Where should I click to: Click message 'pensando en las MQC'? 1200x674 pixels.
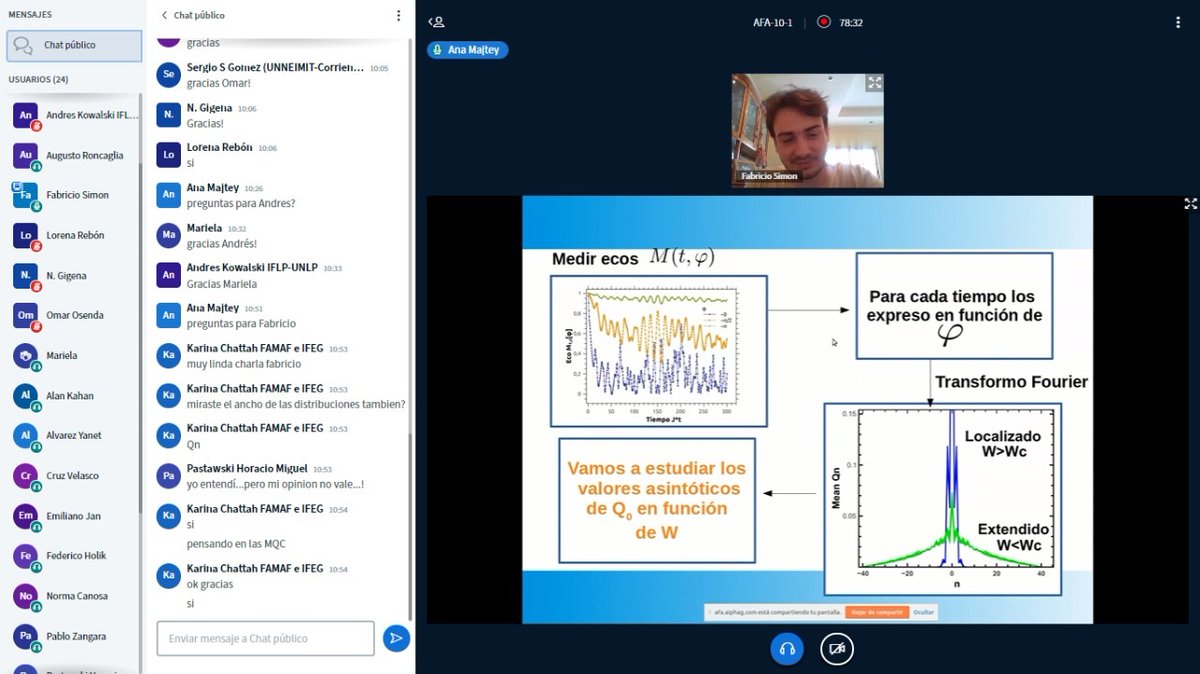pyautogui.click(x=234, y=545)
